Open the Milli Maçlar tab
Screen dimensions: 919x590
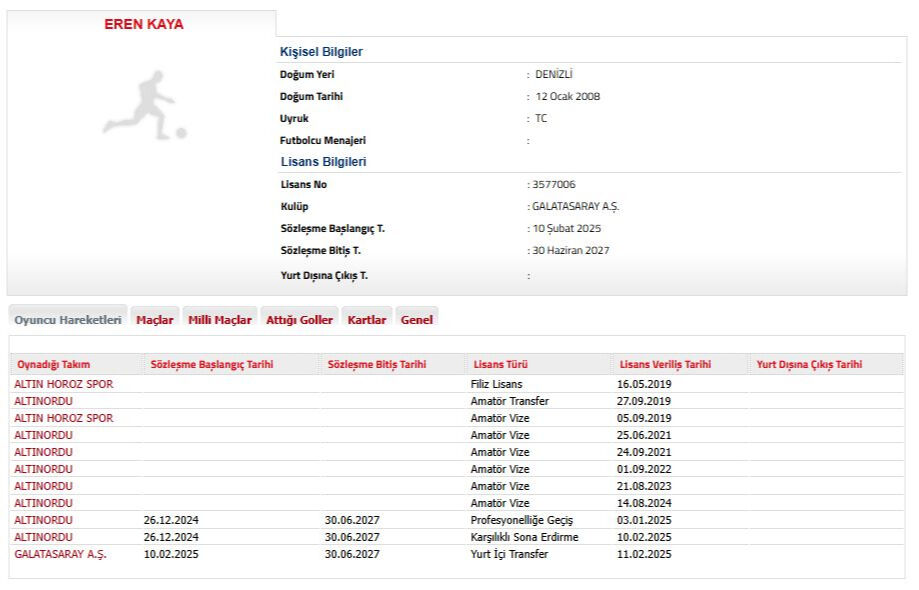tap(220, 320)
